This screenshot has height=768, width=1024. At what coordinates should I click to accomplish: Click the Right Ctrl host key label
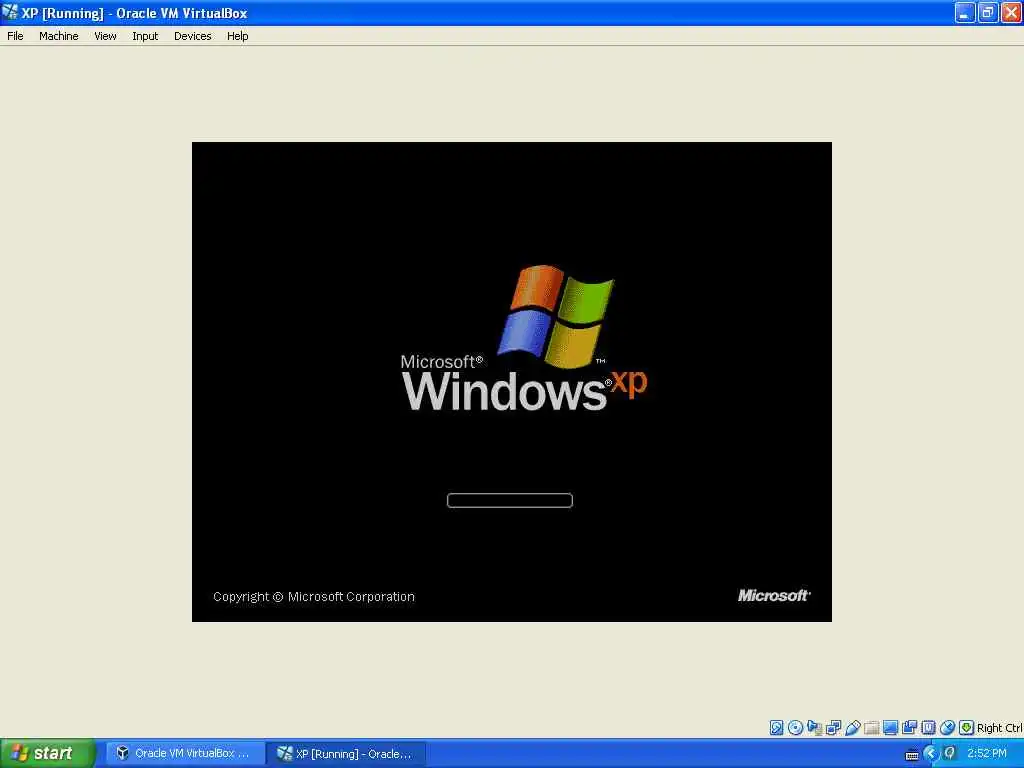[x=999, y=728]
